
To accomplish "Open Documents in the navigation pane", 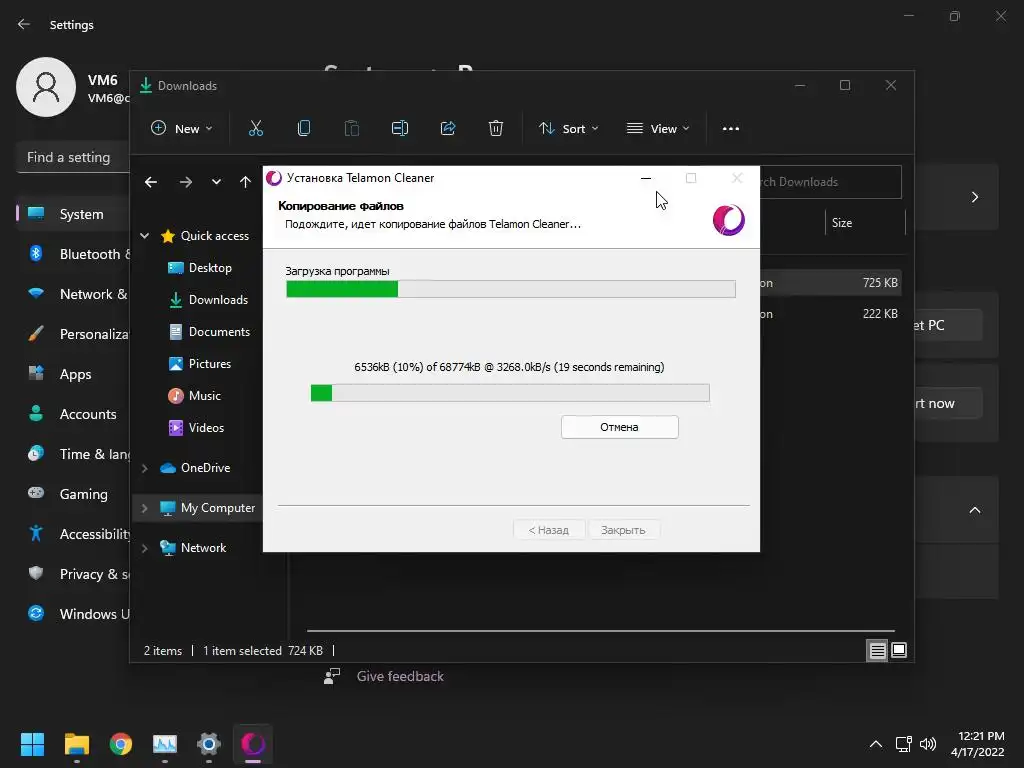I will point(209,332).
